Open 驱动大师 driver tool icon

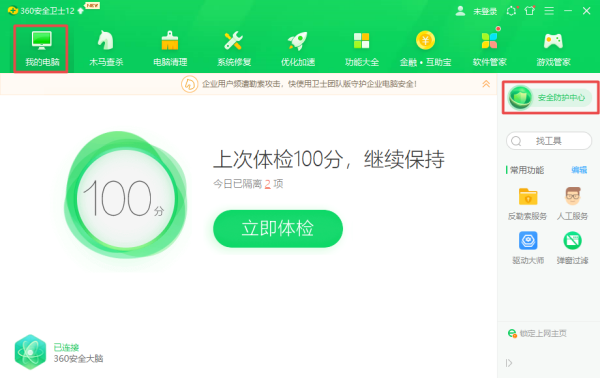click(x=528, y=241)
